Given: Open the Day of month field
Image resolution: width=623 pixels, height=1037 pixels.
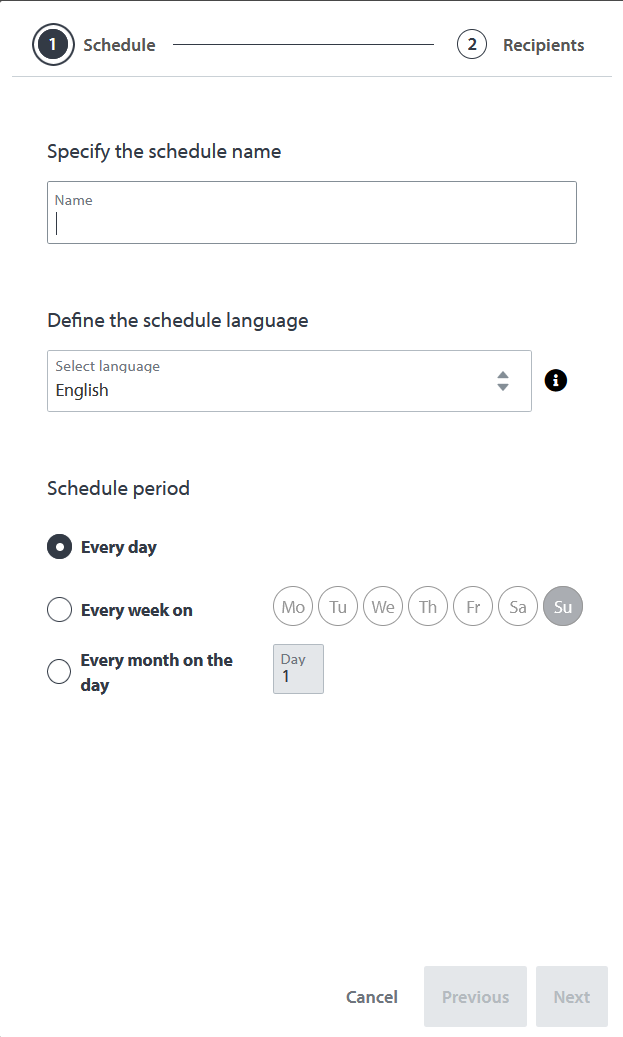Looking at the screenshot, I should 298,669.
